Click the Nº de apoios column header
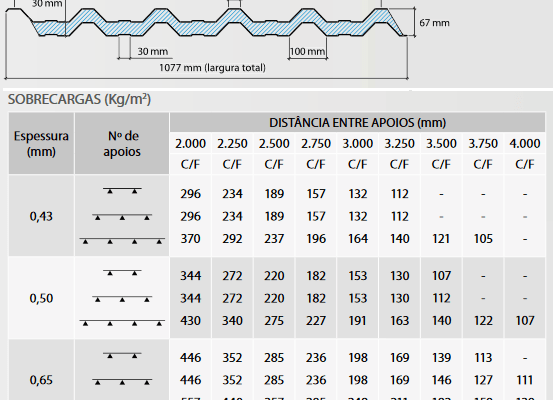 pos(122,144)
